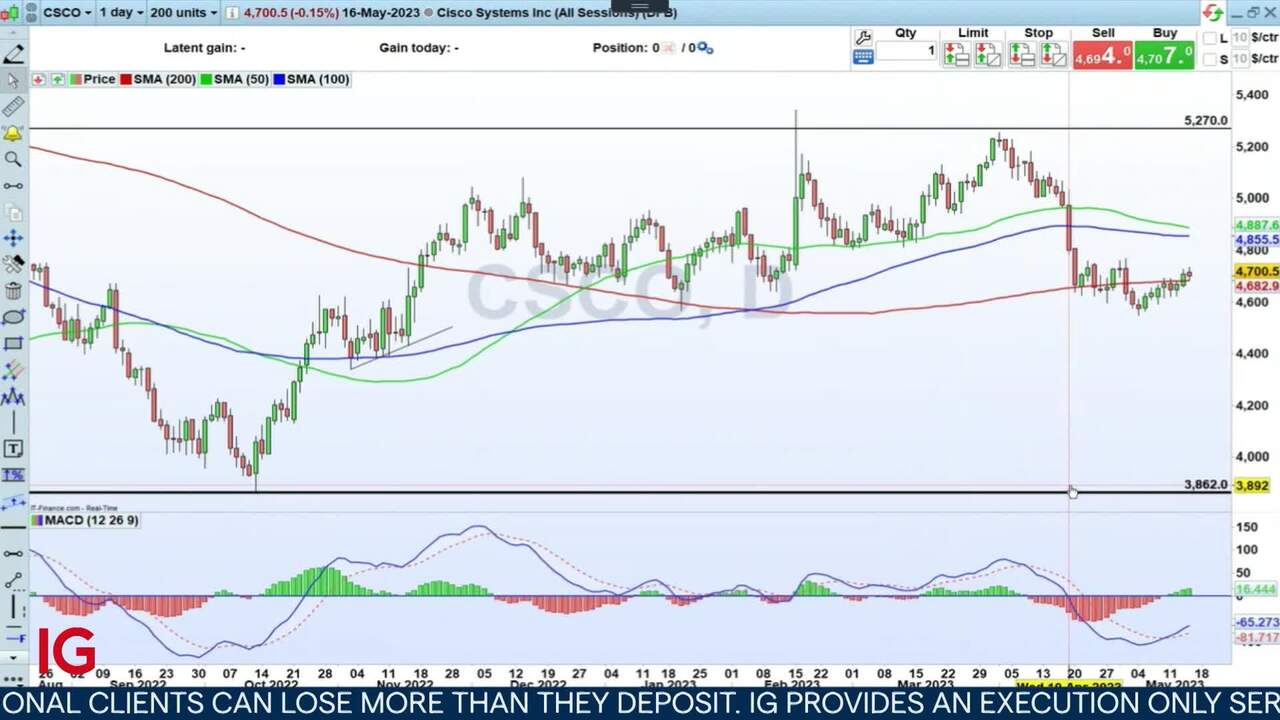Choose the top segment line tool
1280x720 pixels.
[13, 186]
